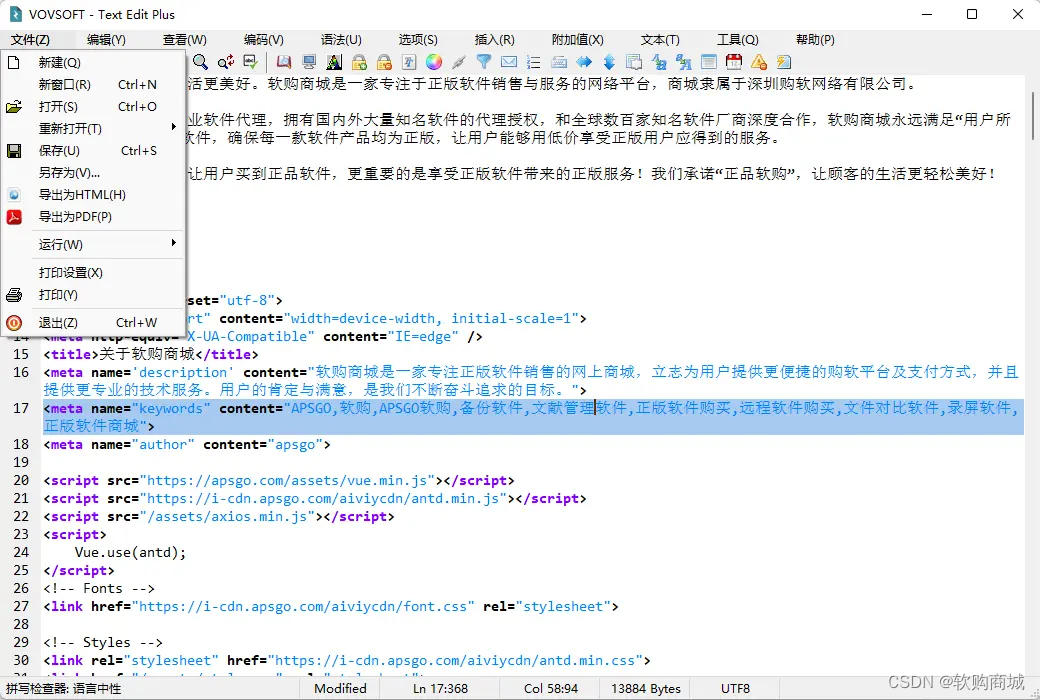Image resolution: width=1040 pixels, height=700 pixels.
Task: Open the 工具(Q) menu
Action: point(738,40)
